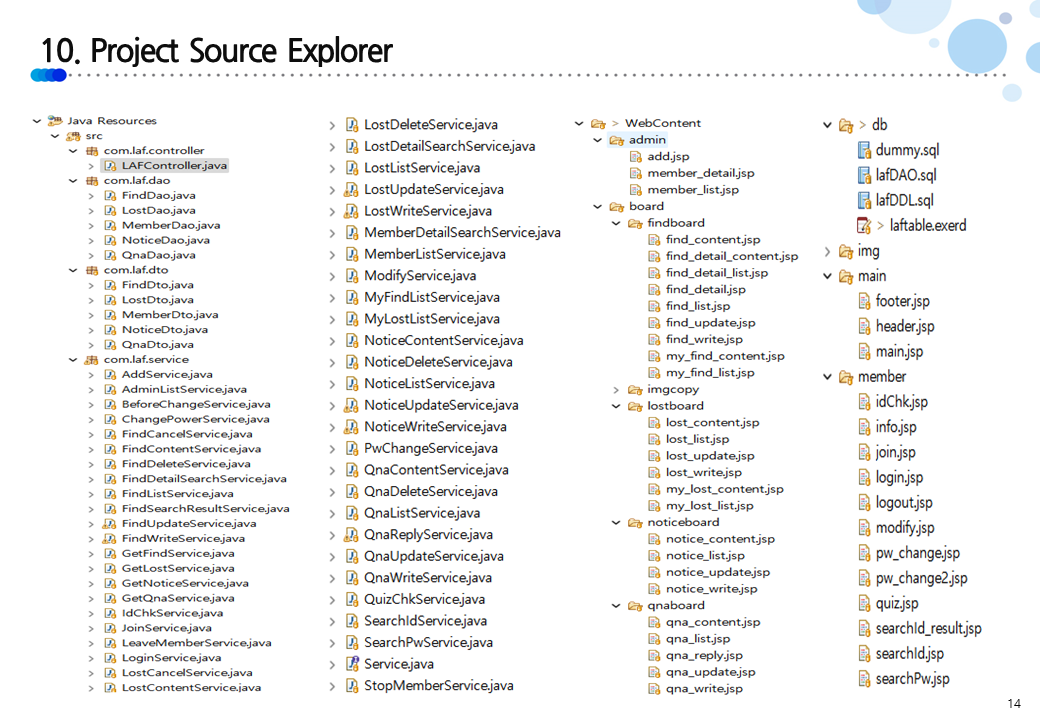Screen dimensions: 1040x720
Task: Select find_detail_content.jsp file
Action: coord(732,256)
